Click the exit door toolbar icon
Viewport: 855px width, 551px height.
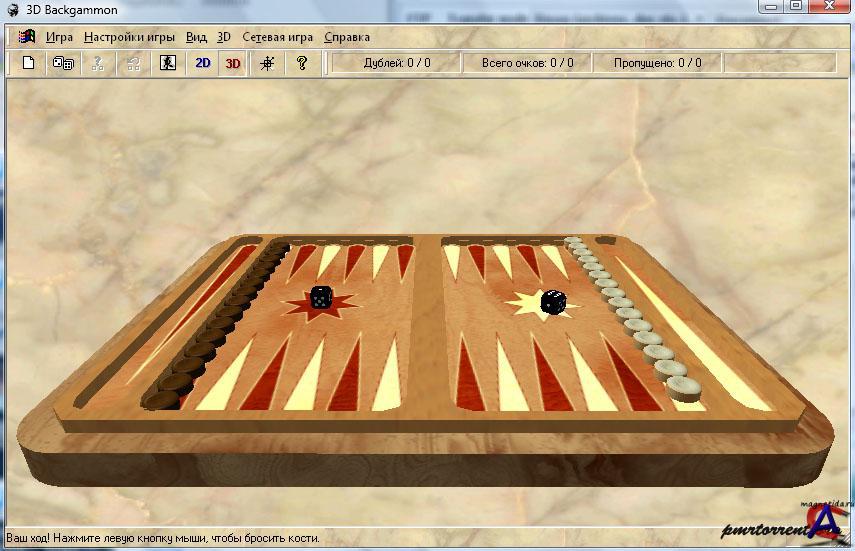(168, 63)
